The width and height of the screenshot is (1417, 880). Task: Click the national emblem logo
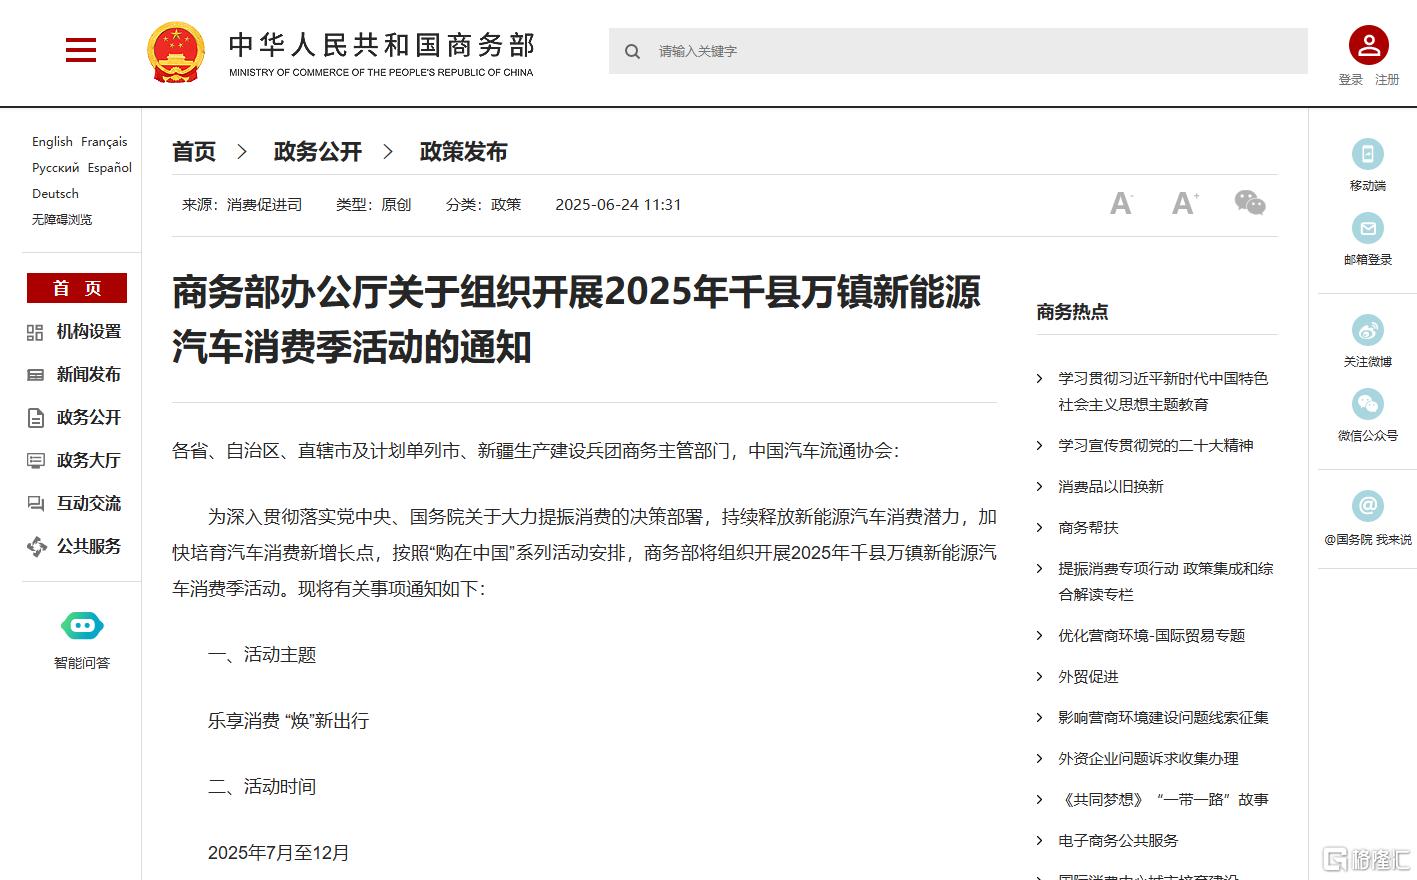[x=176, y=52]
